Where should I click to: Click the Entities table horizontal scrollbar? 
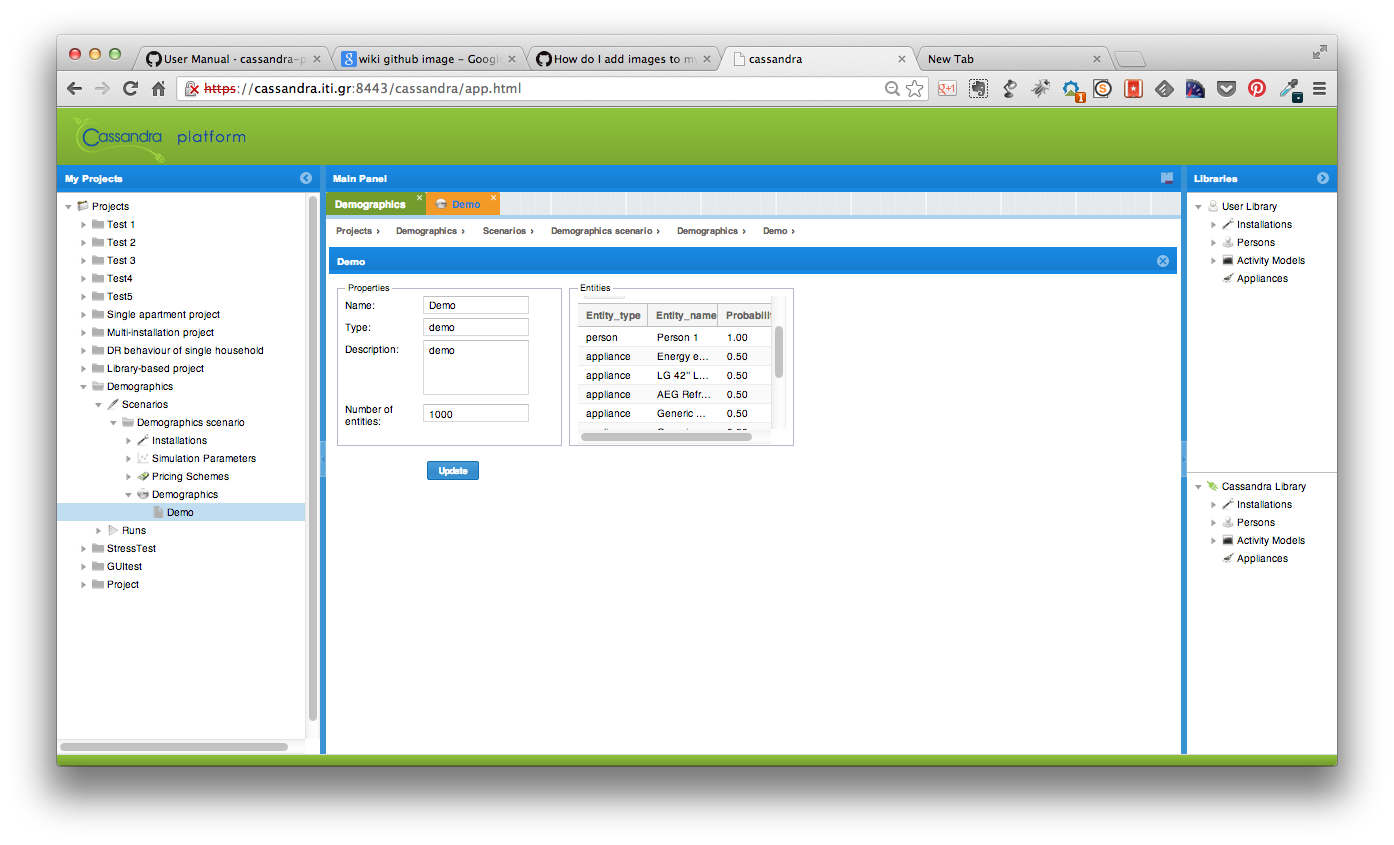666,436
